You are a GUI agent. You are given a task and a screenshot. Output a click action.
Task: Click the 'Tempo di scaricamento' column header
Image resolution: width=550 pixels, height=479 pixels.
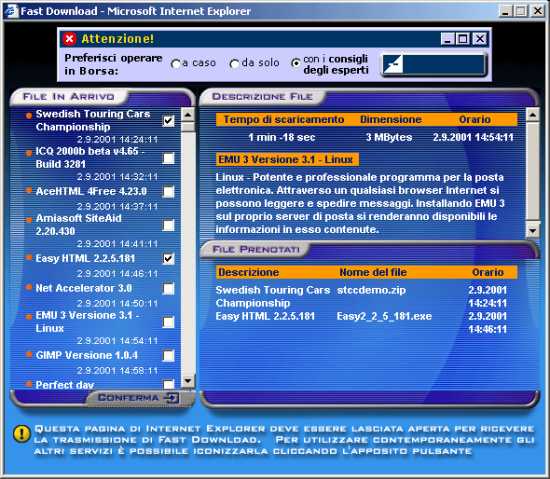pos(284,120)
